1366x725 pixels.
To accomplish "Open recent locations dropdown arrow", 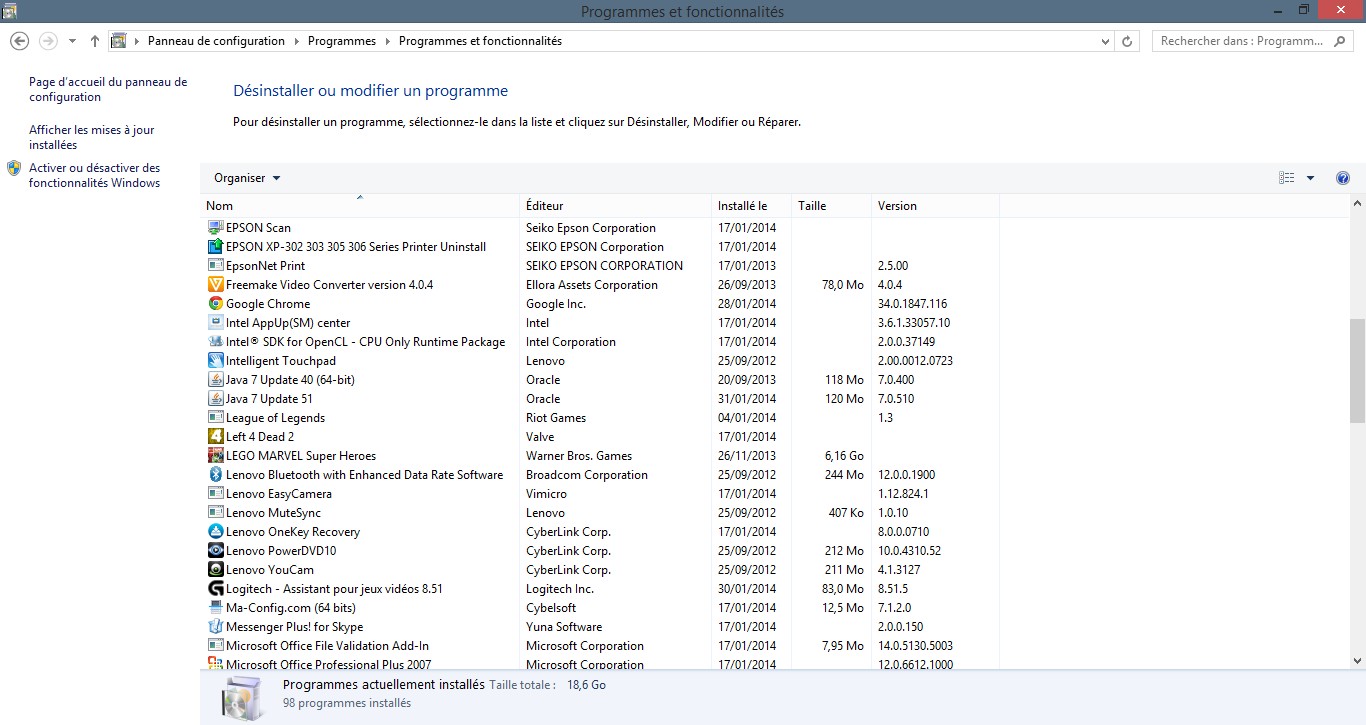I will 72,41.
